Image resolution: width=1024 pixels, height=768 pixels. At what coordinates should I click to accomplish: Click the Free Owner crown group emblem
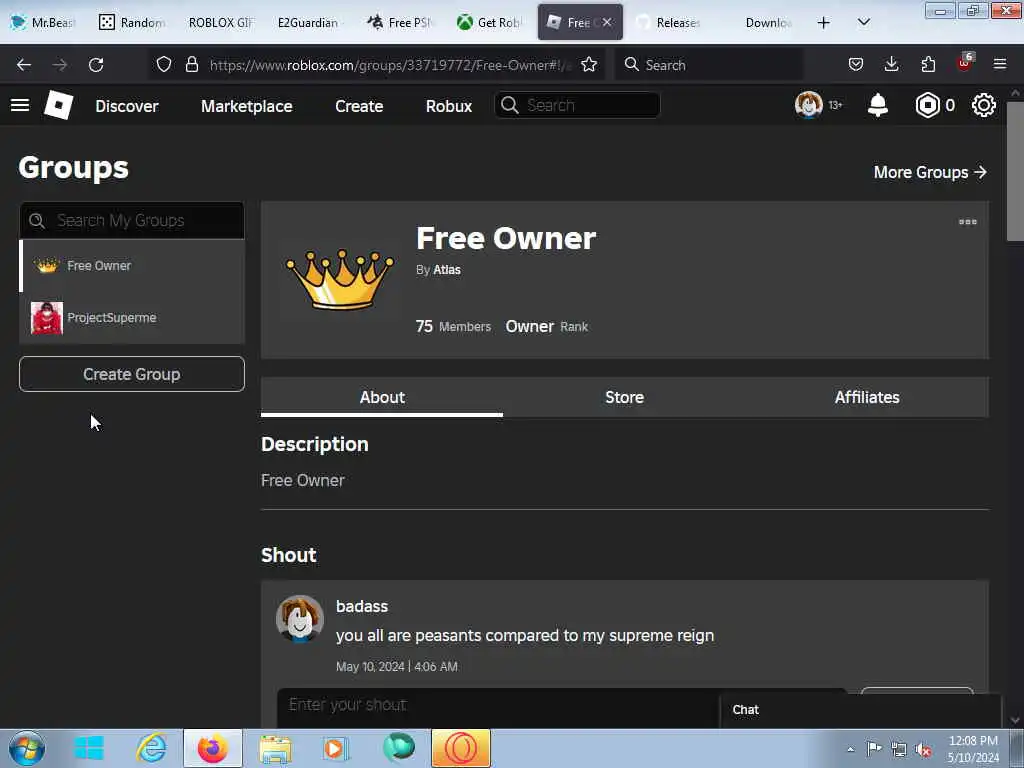coord(340,279)
